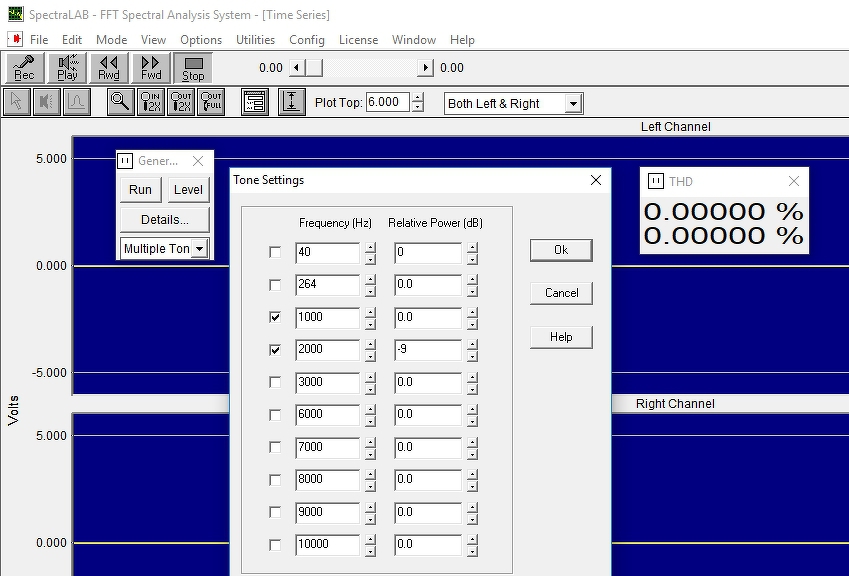The width and height of the screenshot is (849, 576).
Task: Open the Both Left & Right channel dropdown
Action: pyautogui.click(x=573, y=103)
